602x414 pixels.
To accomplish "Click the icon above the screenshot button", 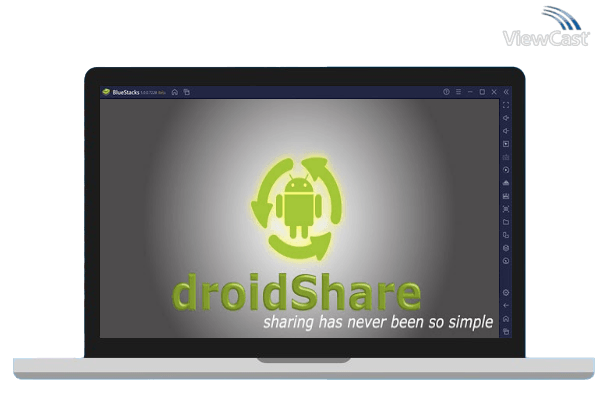I will coord(506,196).
